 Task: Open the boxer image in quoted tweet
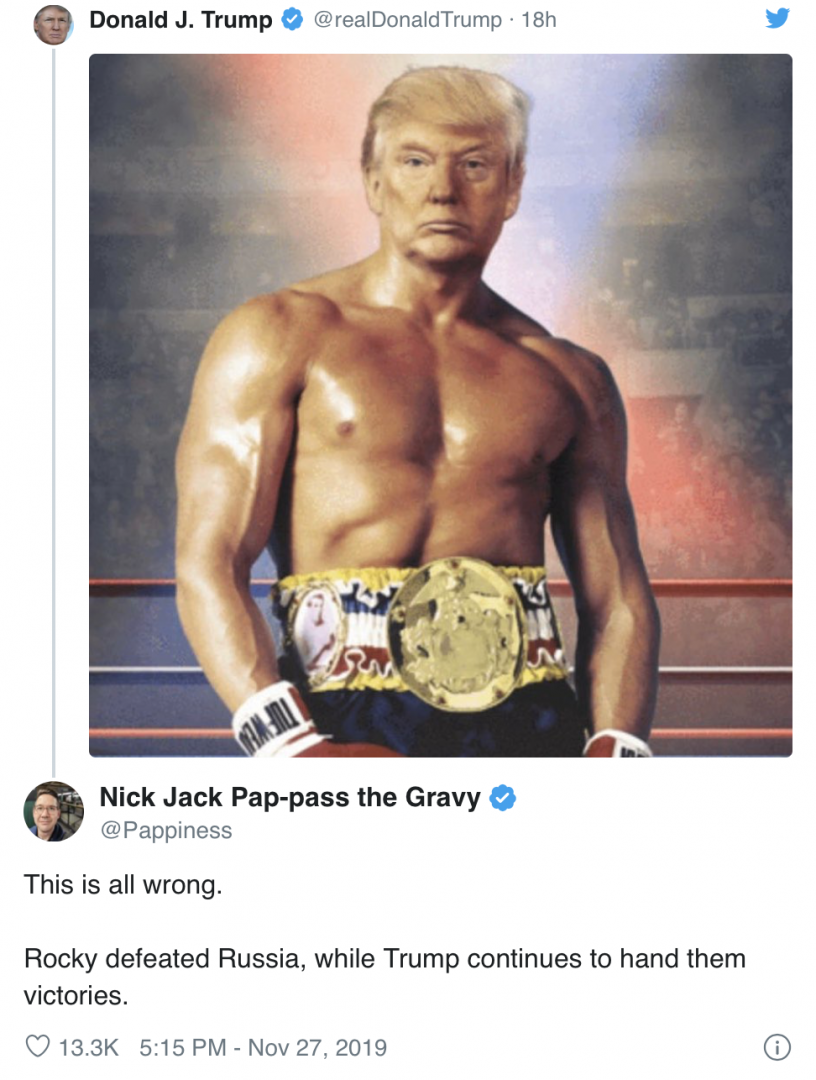tap(441, 405)
